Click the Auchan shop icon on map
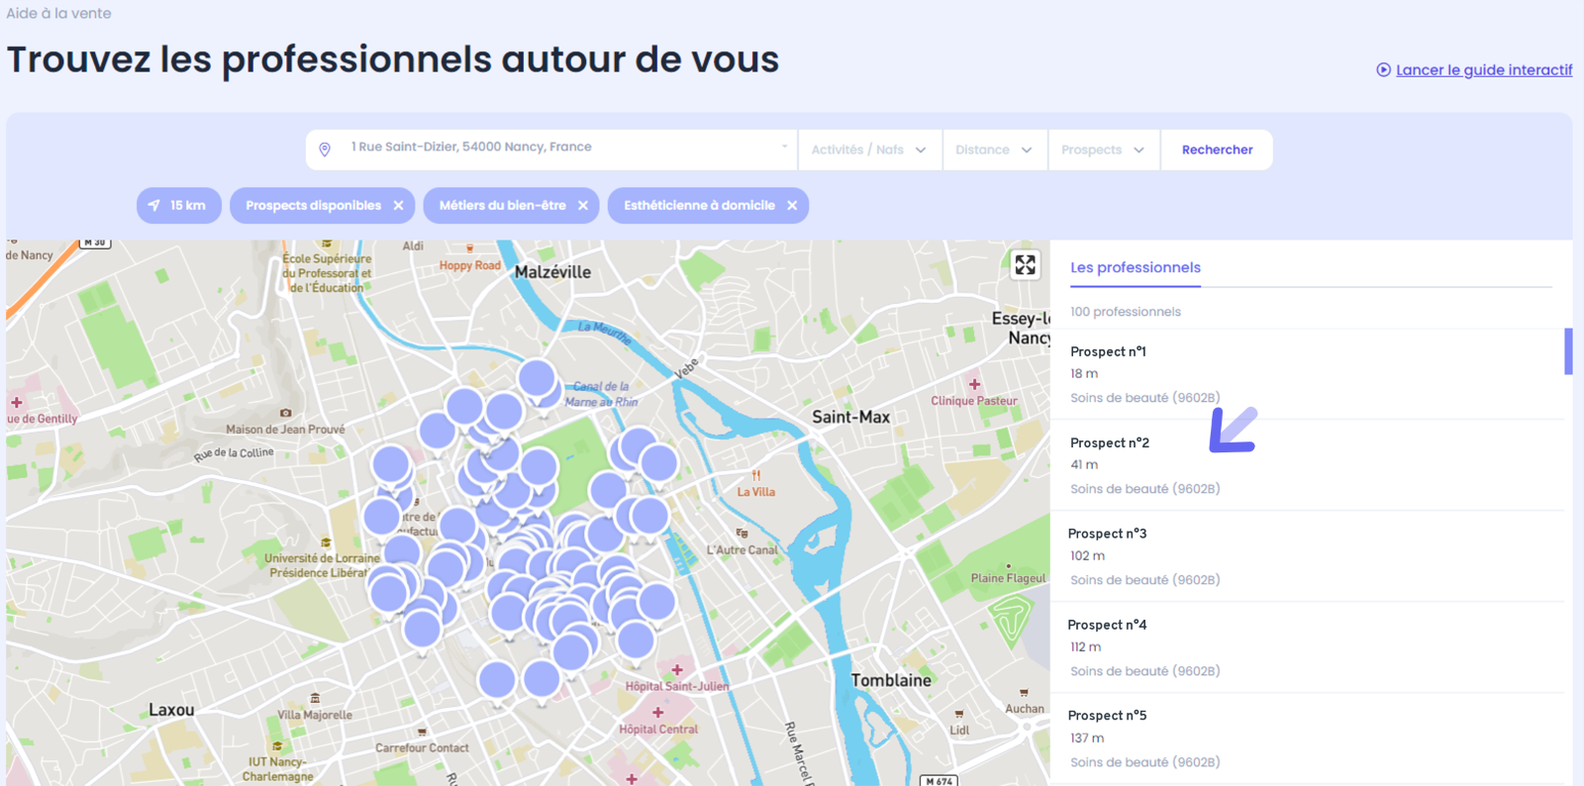The width and height of the screenshot is (1584, 786). [x=1024, y=692]
